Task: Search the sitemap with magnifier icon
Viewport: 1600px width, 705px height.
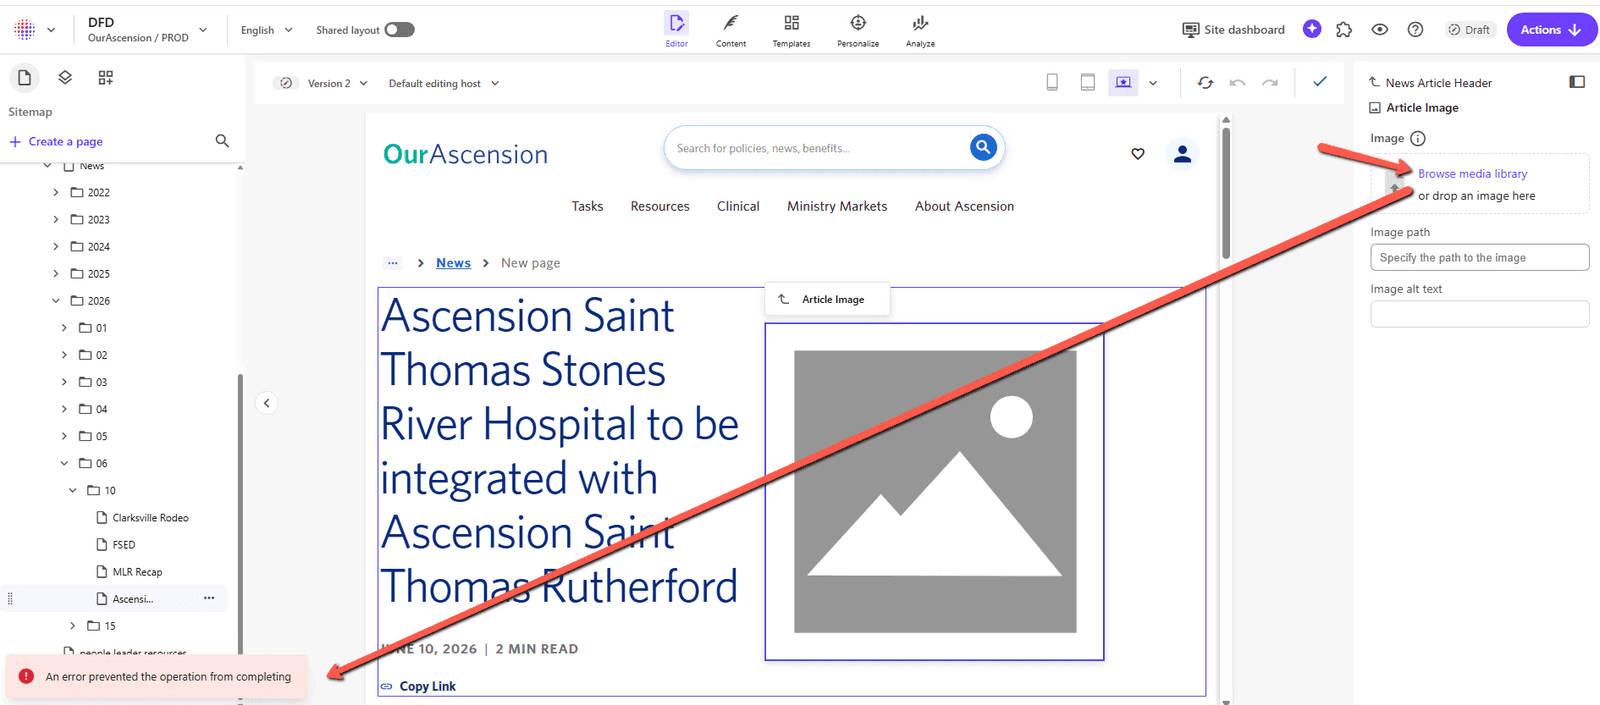Action: point(222,142)
